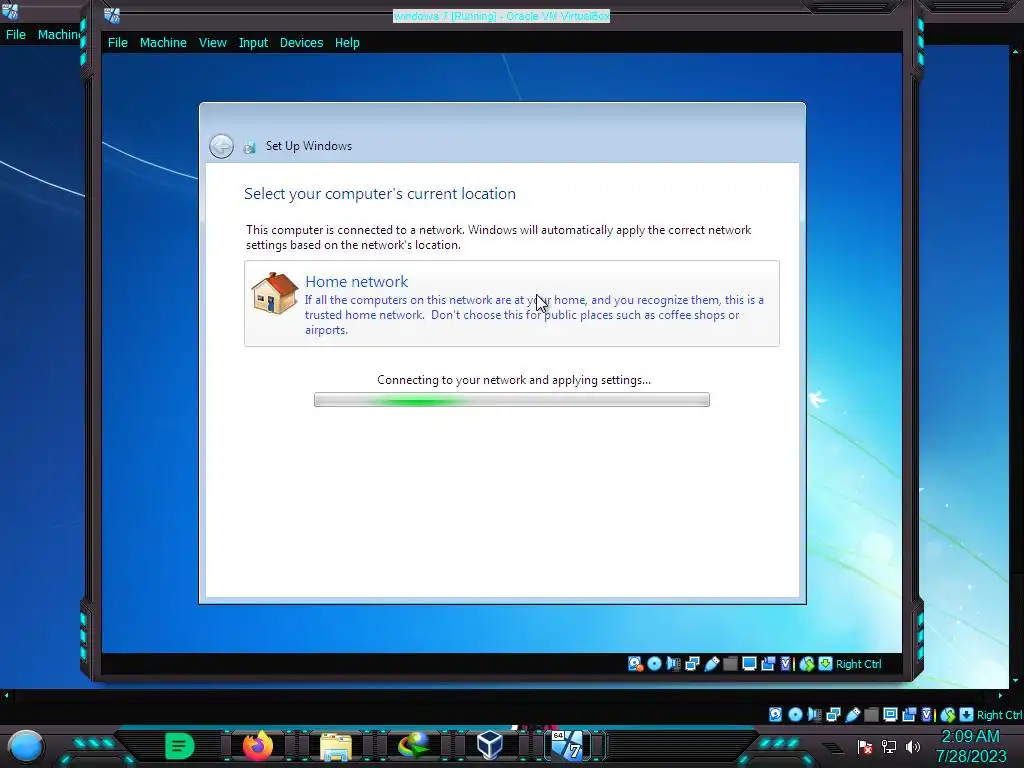This screenshot has width=1024, height=768.
Task: Click the 'Right Ctrl' host key label in front VM
Action: click(858, 664)
